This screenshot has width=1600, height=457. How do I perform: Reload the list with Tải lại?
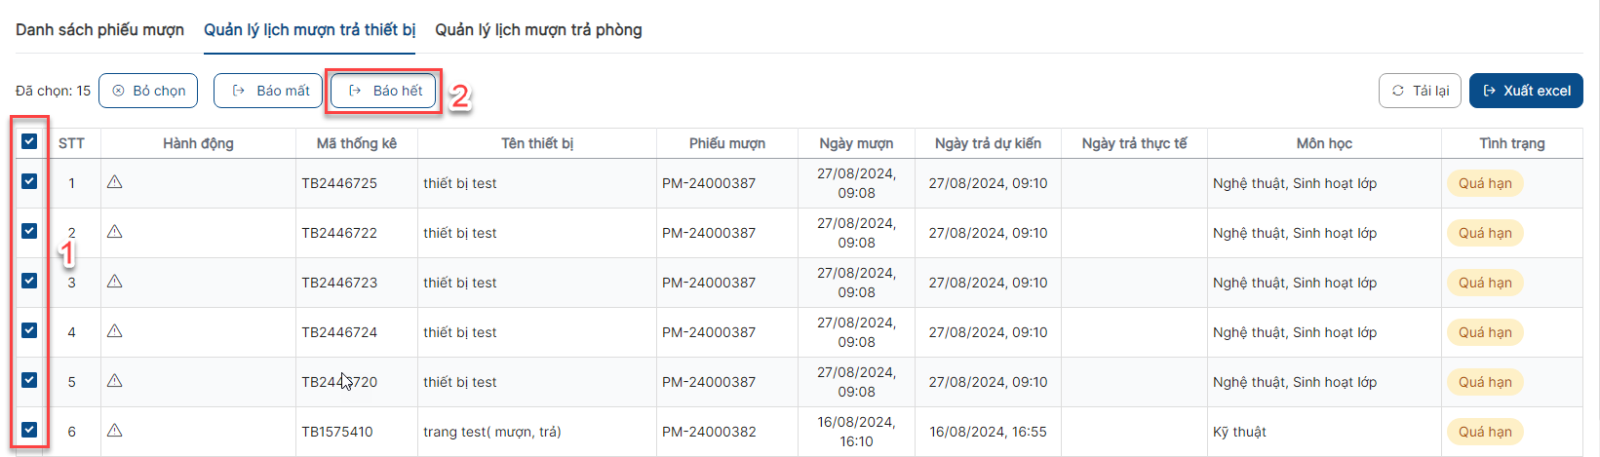point(1420,91)
